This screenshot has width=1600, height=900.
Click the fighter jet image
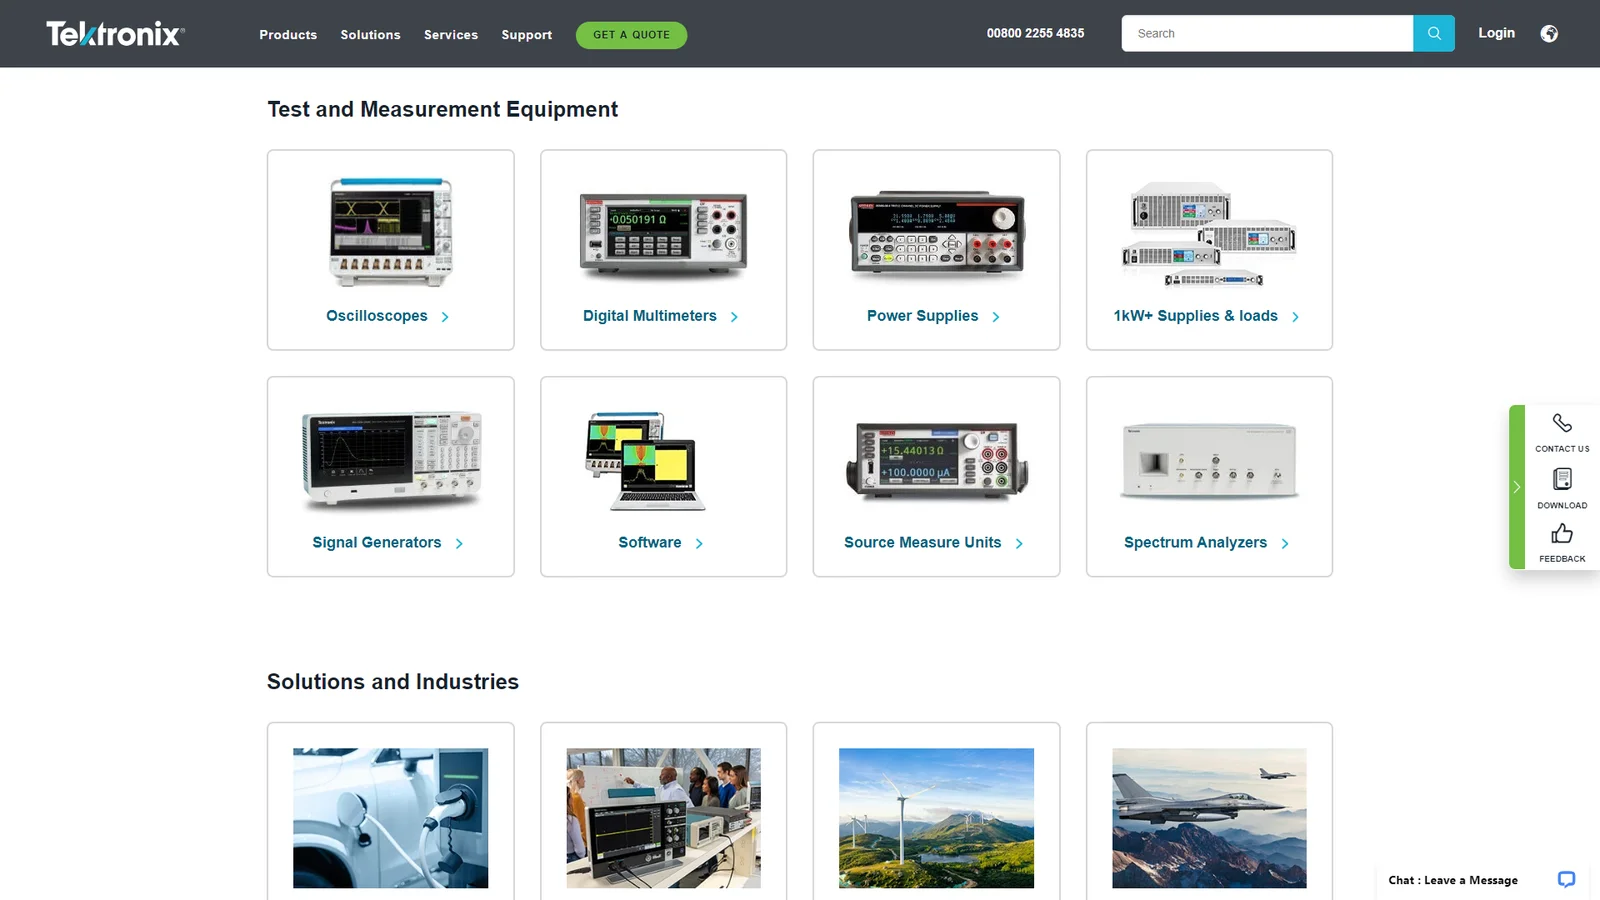(1210, 818)
